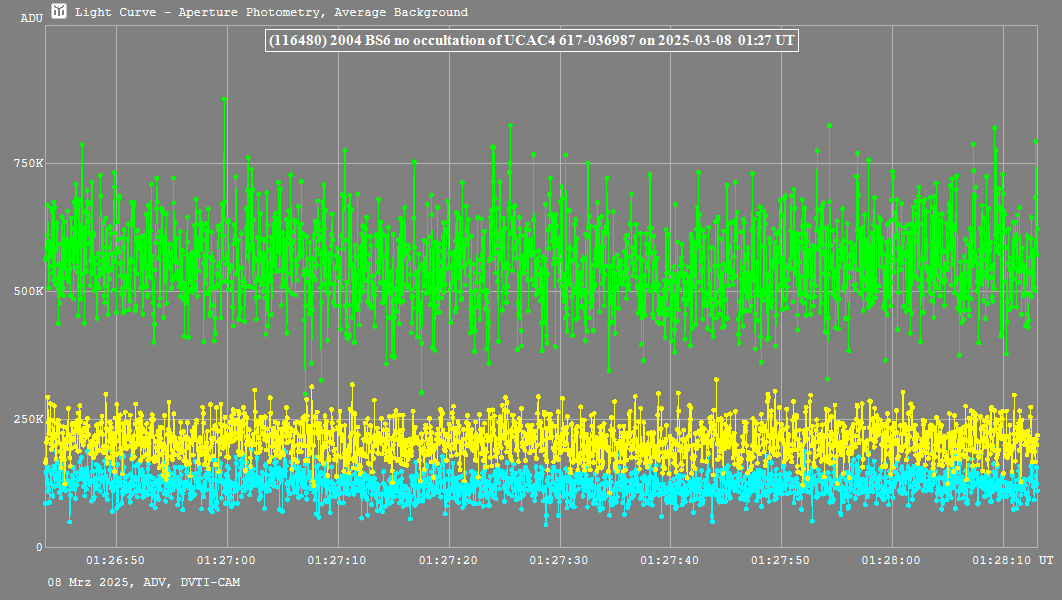The width and height of the screenshot is (1062, 600).
Task: Select the 01:28:10 time tick label
Action: pyautogui.click(x=1001, y=561)
